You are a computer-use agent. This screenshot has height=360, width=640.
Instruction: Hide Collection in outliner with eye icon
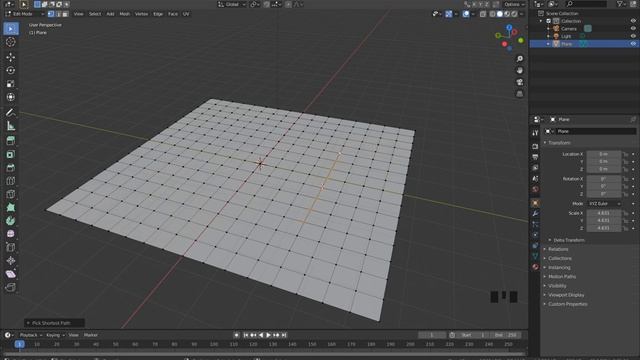pos(633,21)
